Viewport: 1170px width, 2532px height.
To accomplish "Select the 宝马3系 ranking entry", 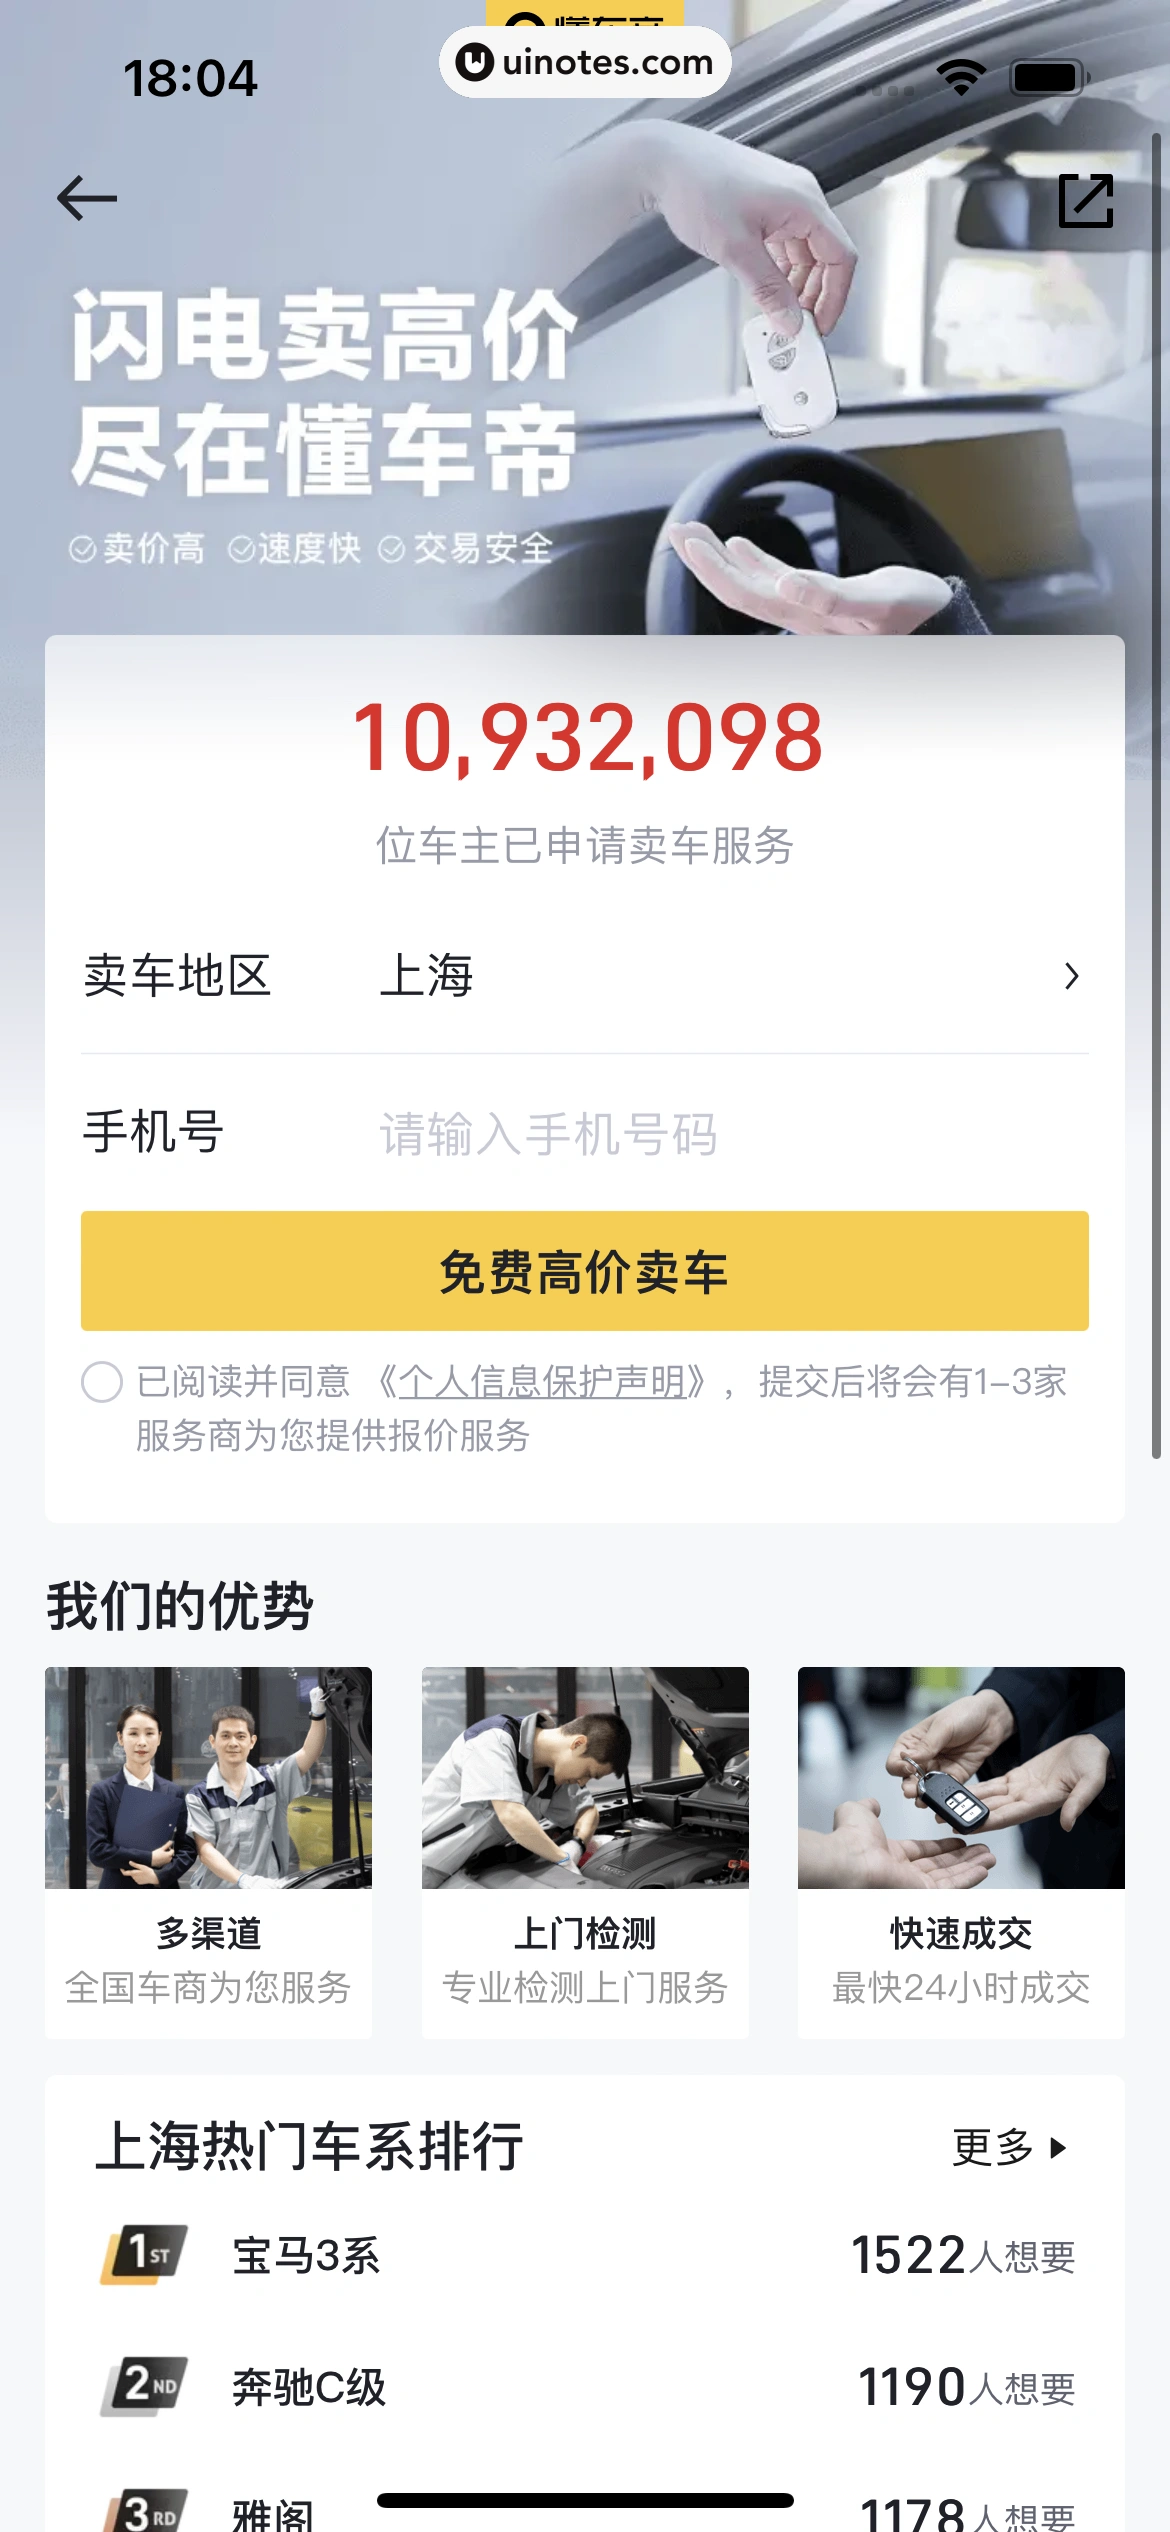I will click(x=585, y=2256).
